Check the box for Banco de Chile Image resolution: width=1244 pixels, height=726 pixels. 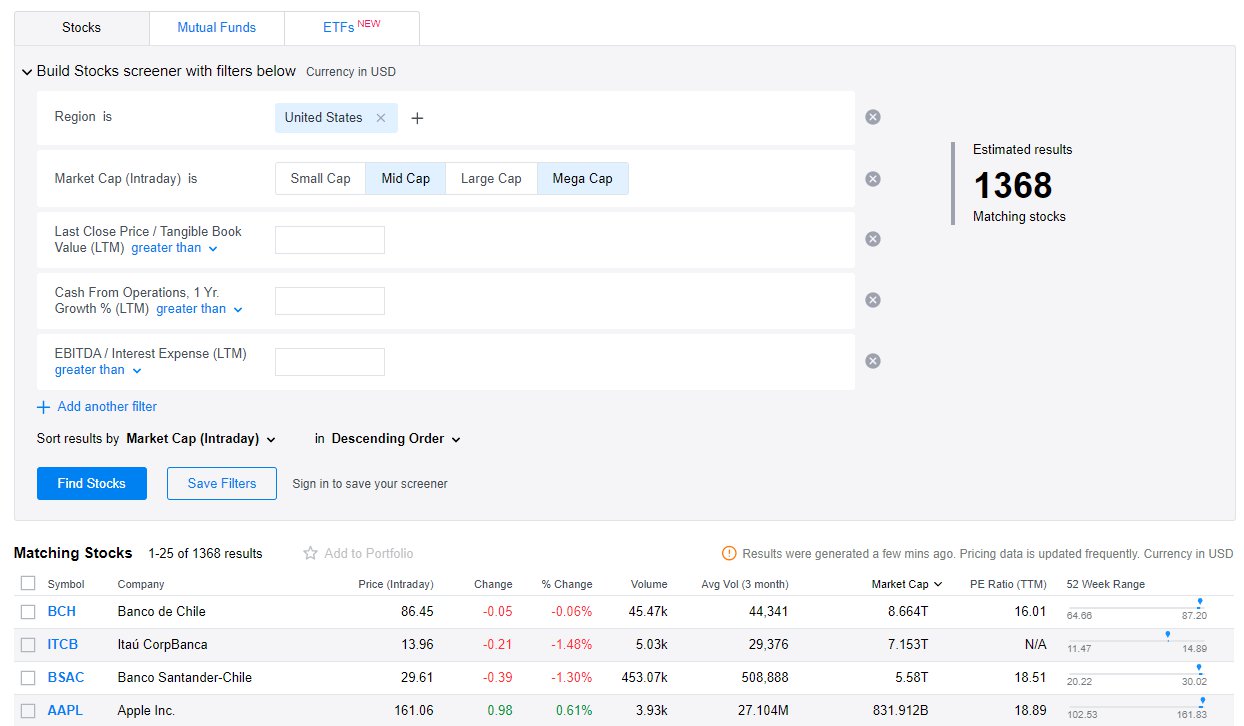click(28, 611)
